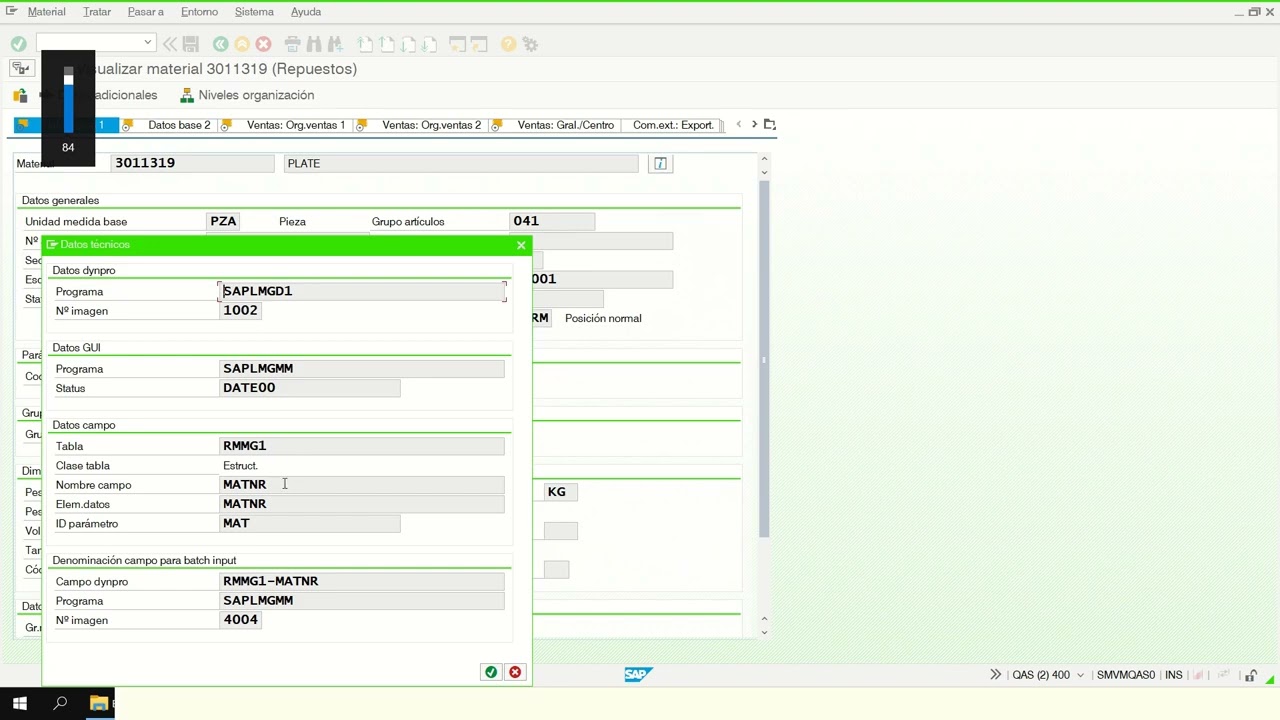Switch to the Com.ext.: Export. tab
Screen dimensions: 1280x720
tap(673, 125)
